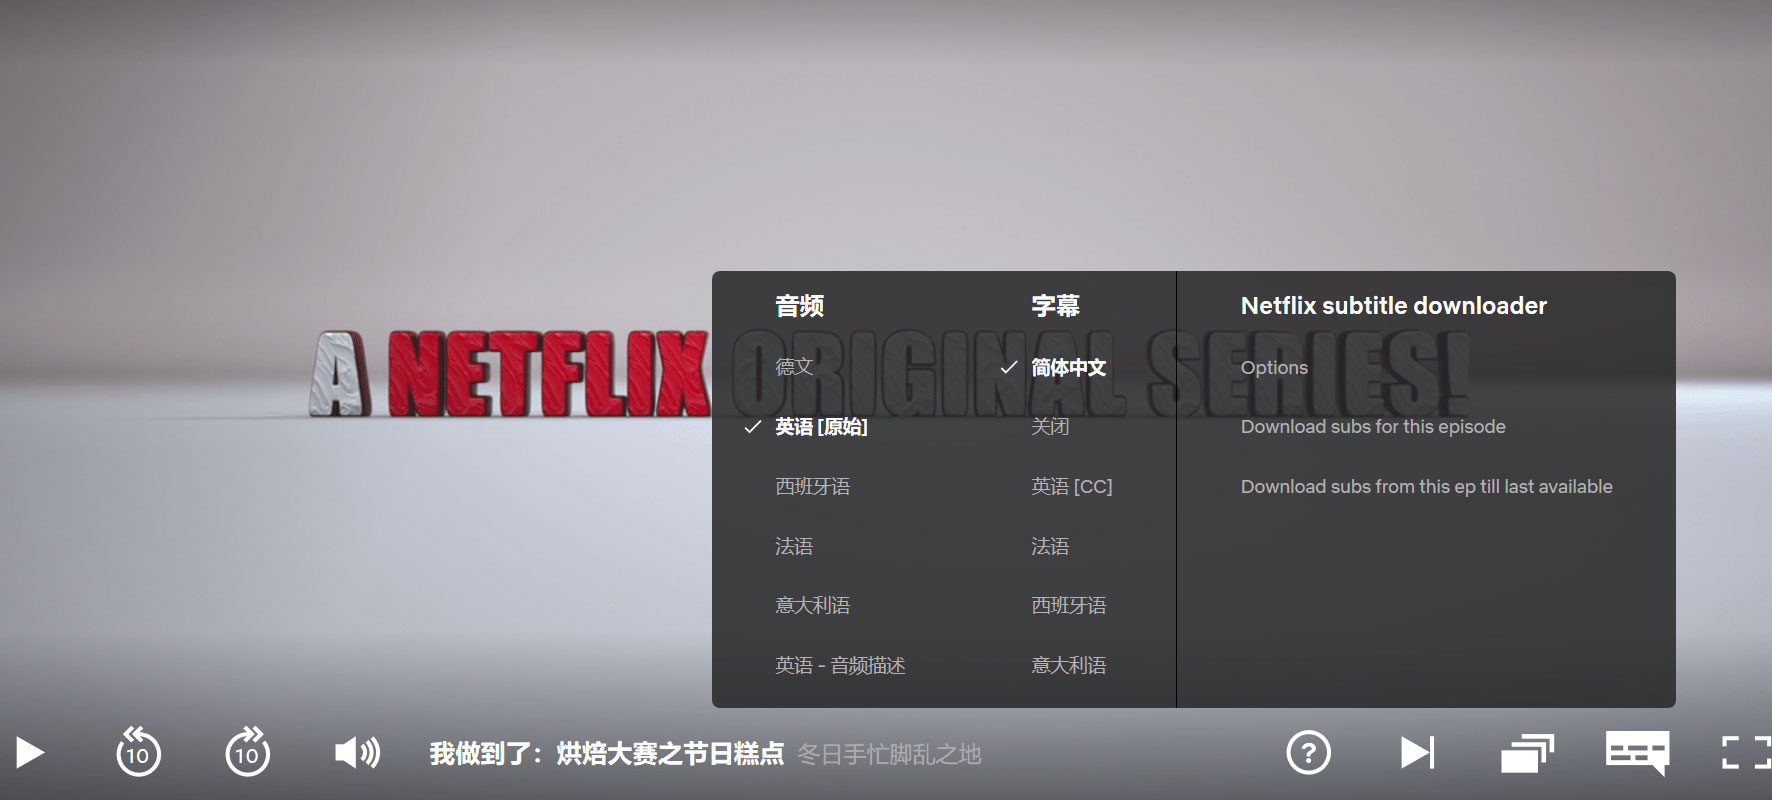
Task: Click Download subs from this ep till last available
Action: [x=1426, y=487]
